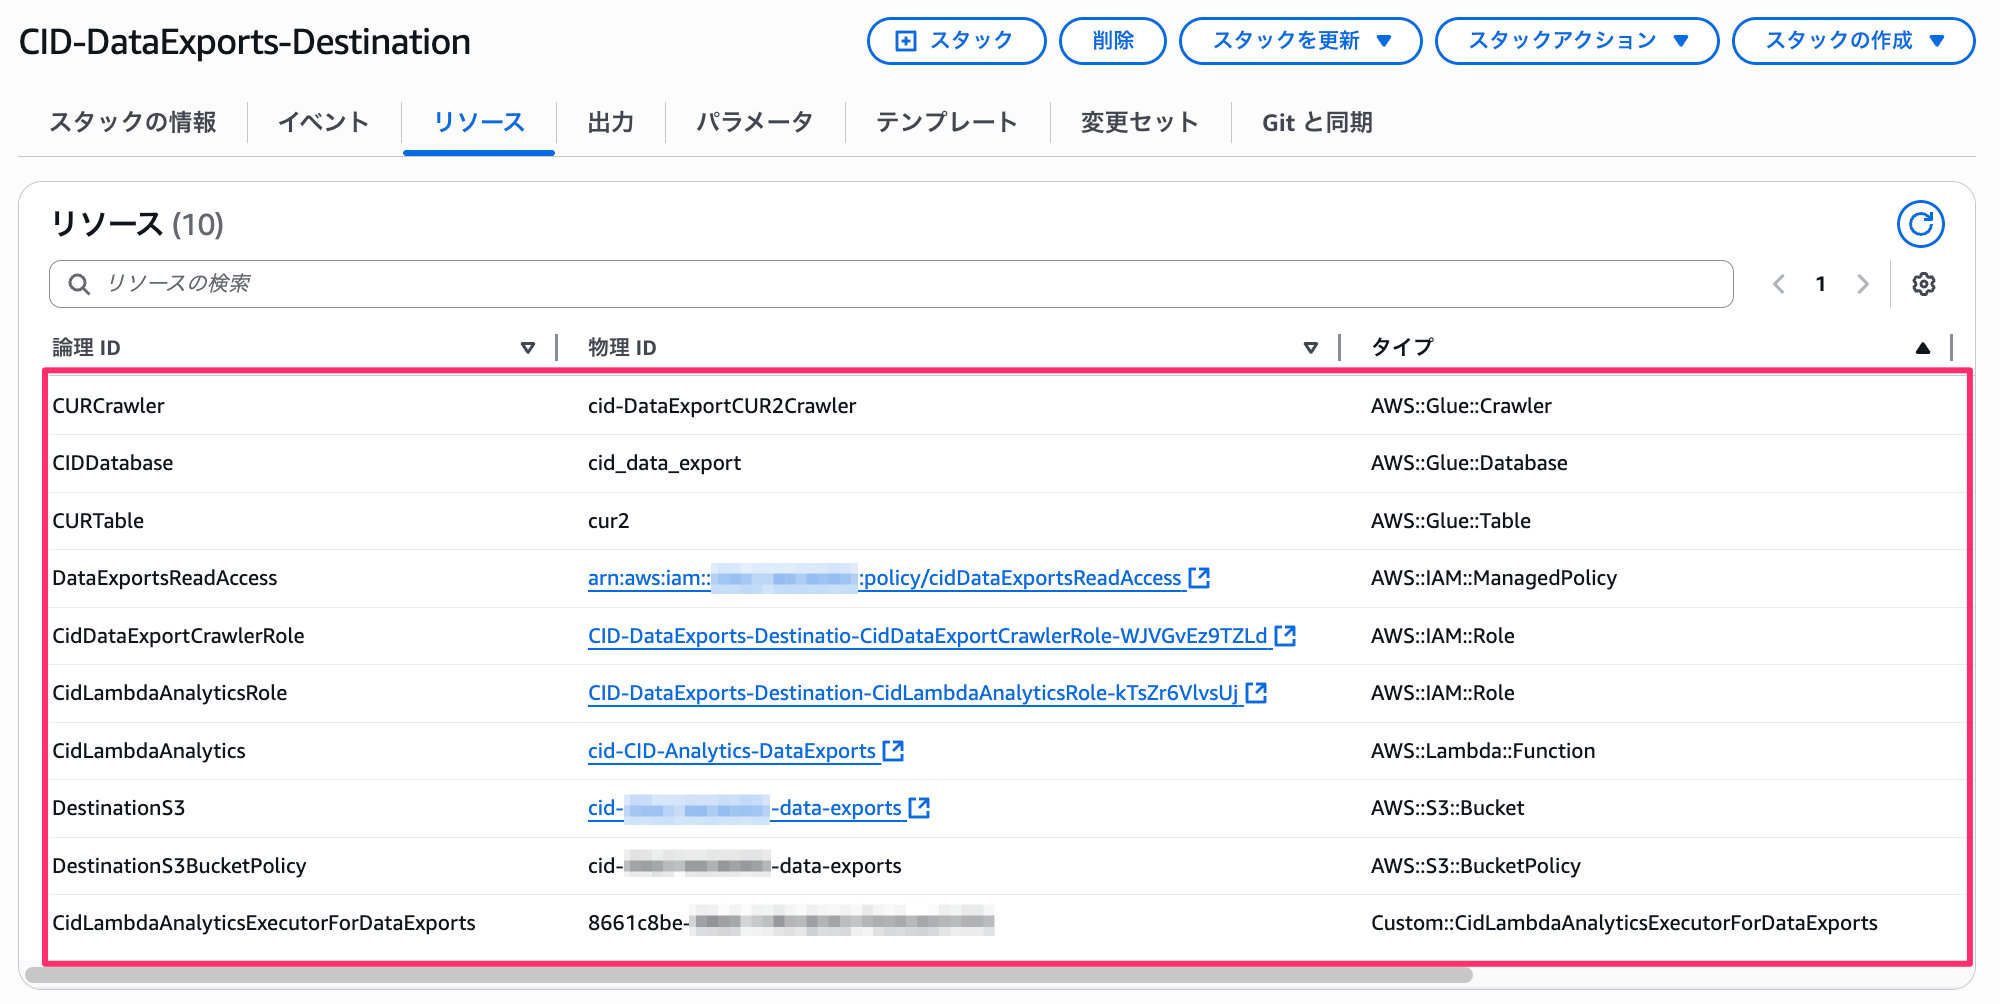
Task: Select the CIDDatabase logical ID cell
Action: (x=113, y=463)
